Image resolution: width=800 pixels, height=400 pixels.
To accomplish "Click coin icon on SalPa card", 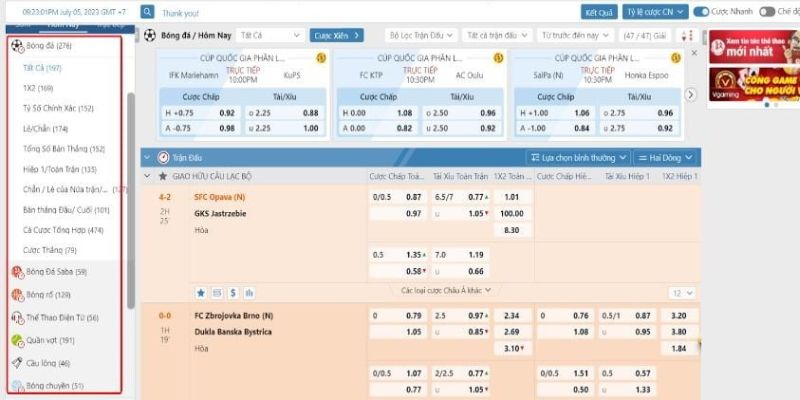I will click(676, 58).
